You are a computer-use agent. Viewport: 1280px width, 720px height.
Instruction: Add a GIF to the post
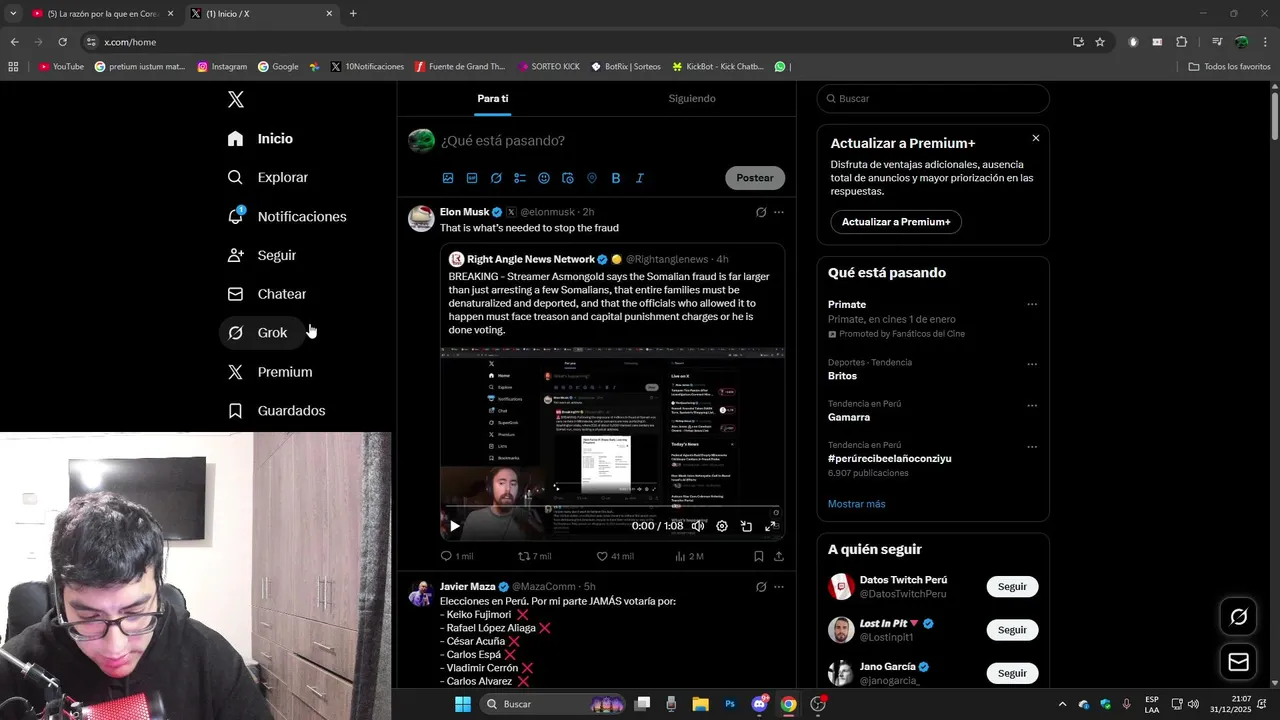[x=472, y=178]
